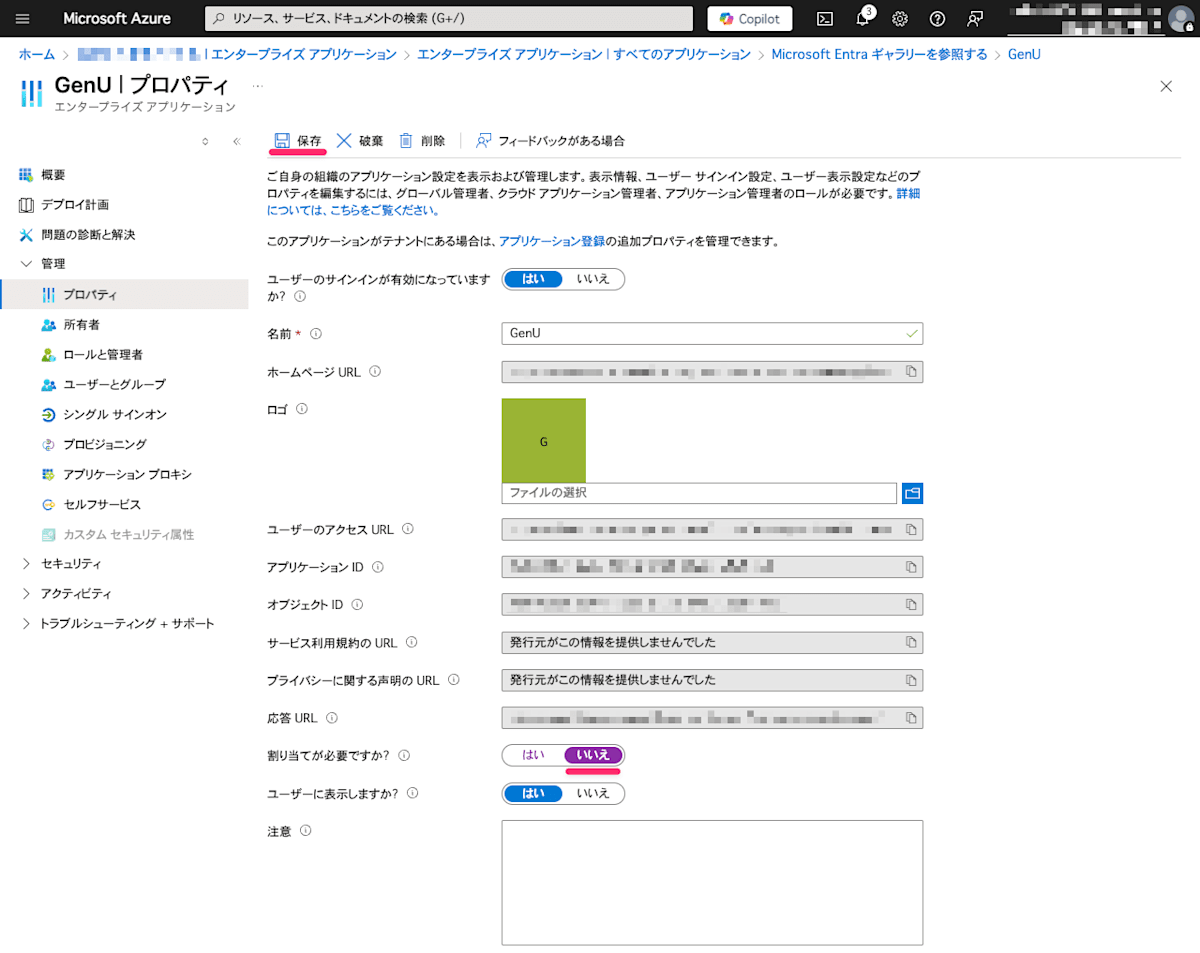The width and height of the screenshot is (1200, 953).
Task: Click info icon next to 割り当てが必要ですか
Action: 405,756
